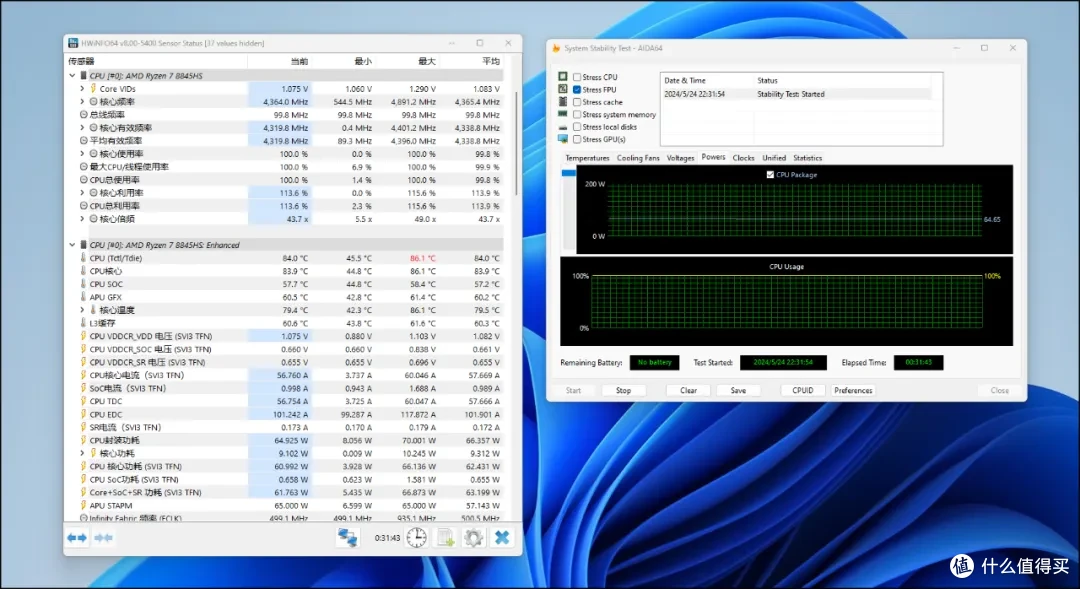Screen dimensions: 1080x589
Task: Click the Save button in AIDA64
Action: [738, 390]
